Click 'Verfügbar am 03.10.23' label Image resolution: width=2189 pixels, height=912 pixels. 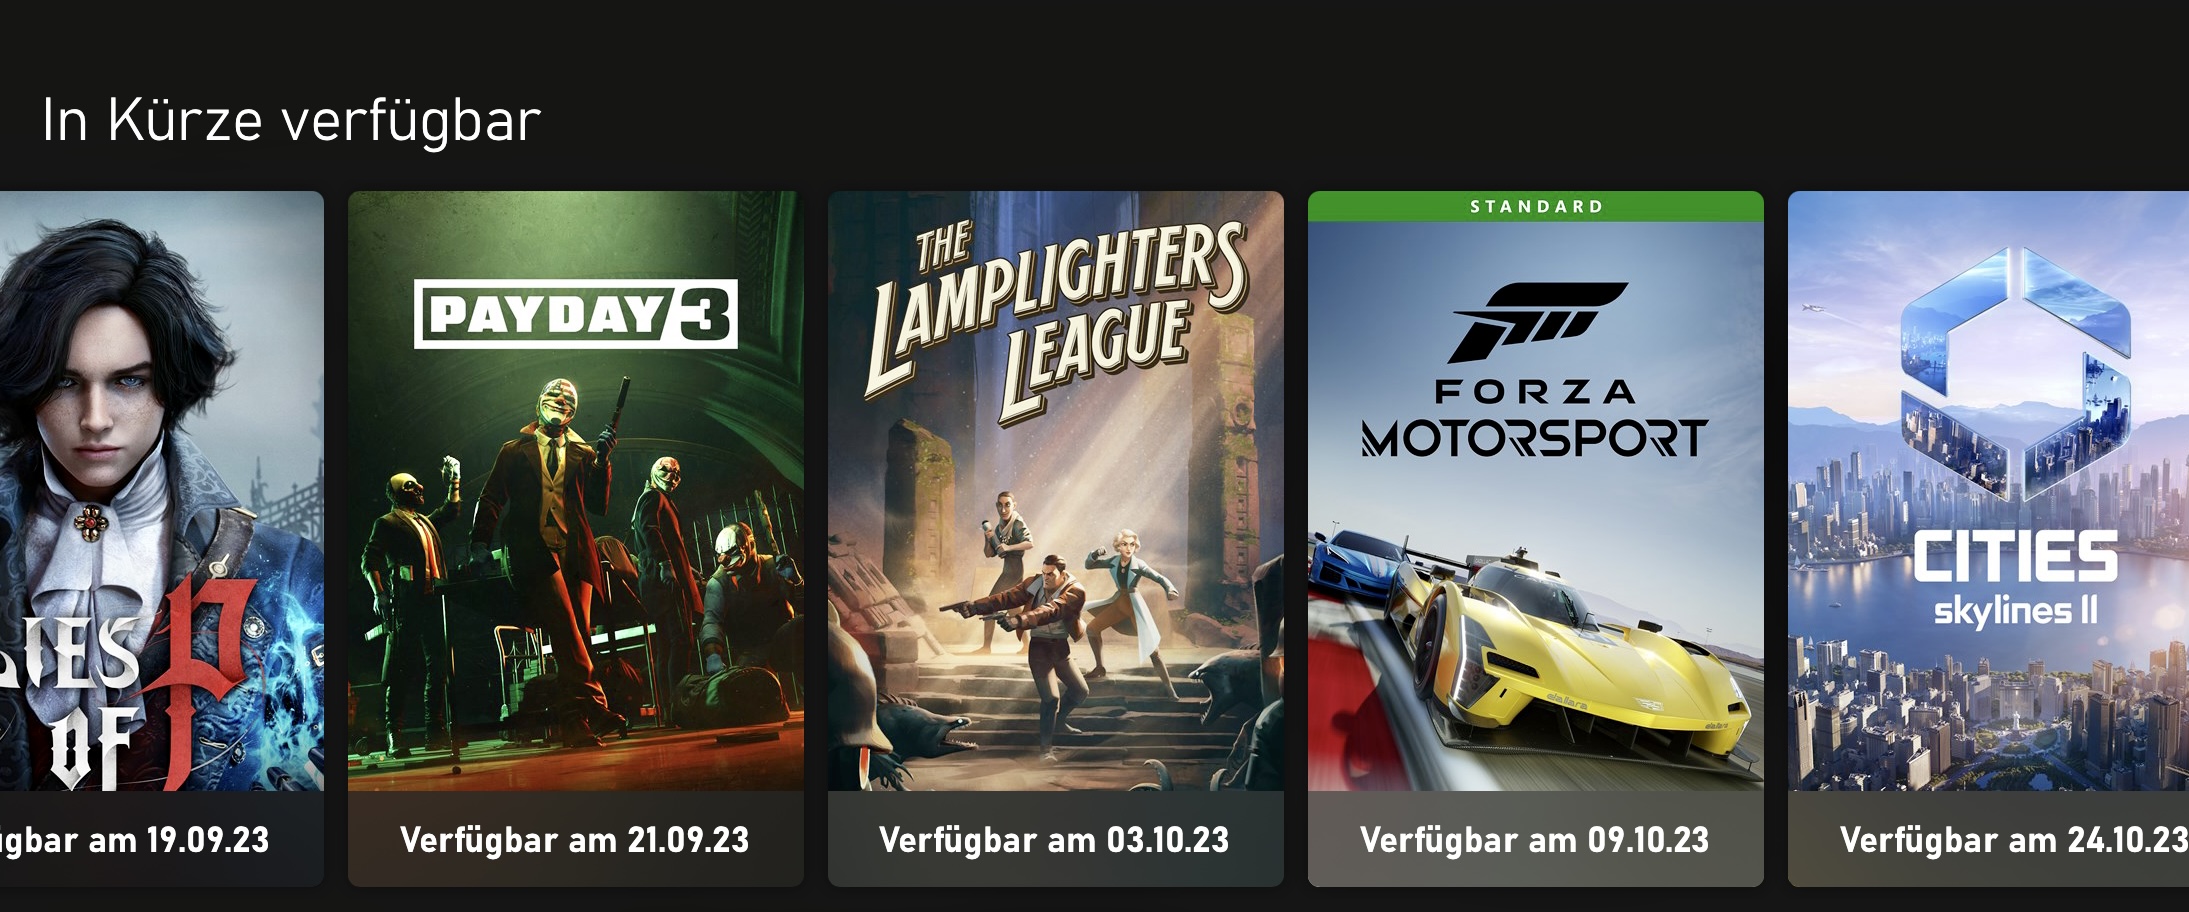(x=1054, y=840)
